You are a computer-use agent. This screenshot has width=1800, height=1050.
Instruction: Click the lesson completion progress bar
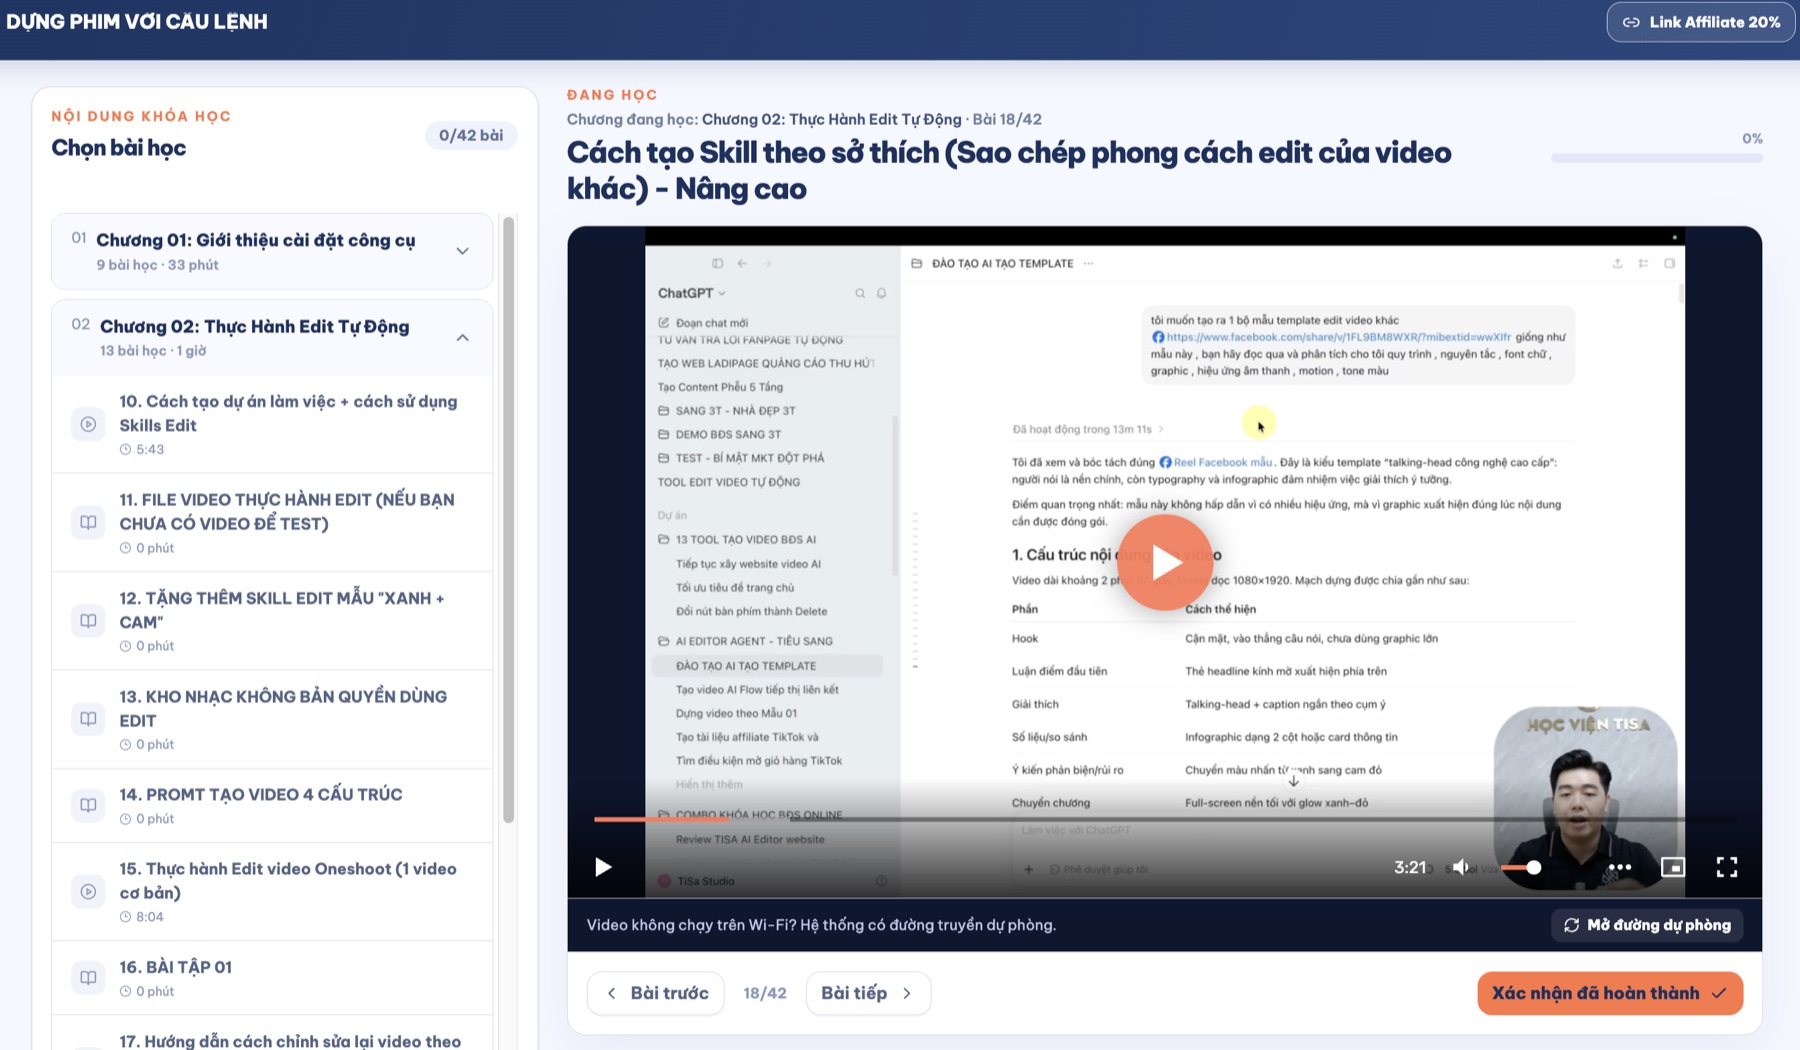click(x=1657, y=158)
